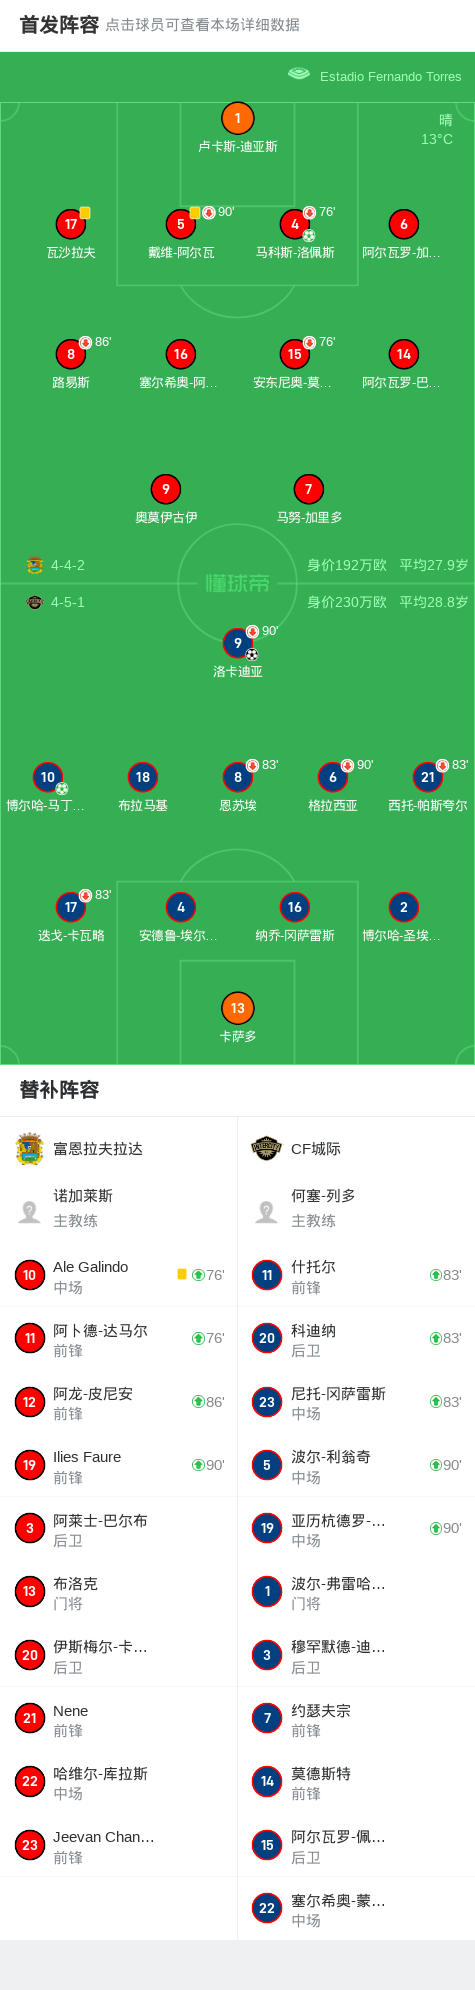This screenshot has height=1990, width=475.
Task: Open substitute Ale Galindo row
Action: (x=119, y=1276)
